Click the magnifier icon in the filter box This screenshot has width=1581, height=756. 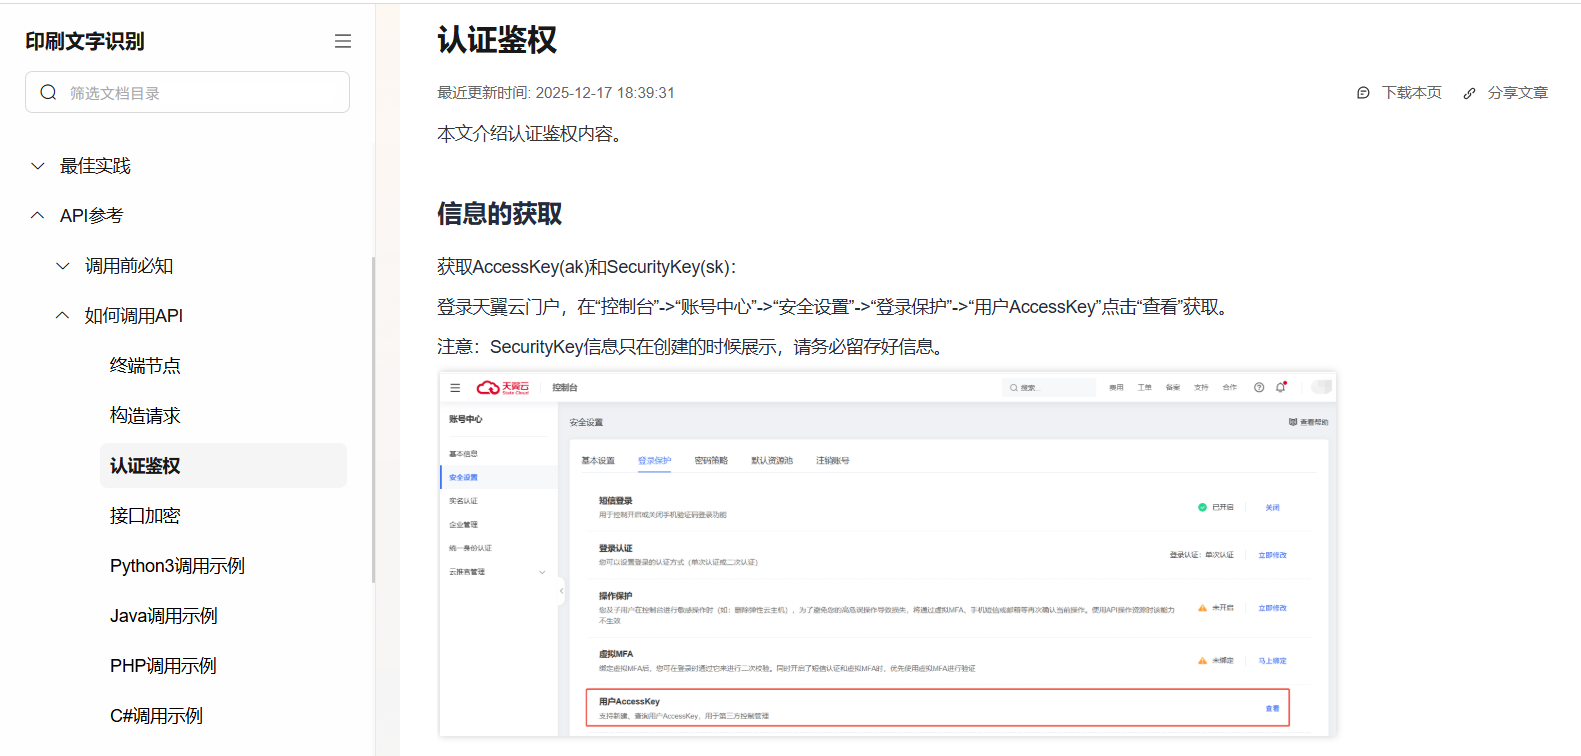48,92
